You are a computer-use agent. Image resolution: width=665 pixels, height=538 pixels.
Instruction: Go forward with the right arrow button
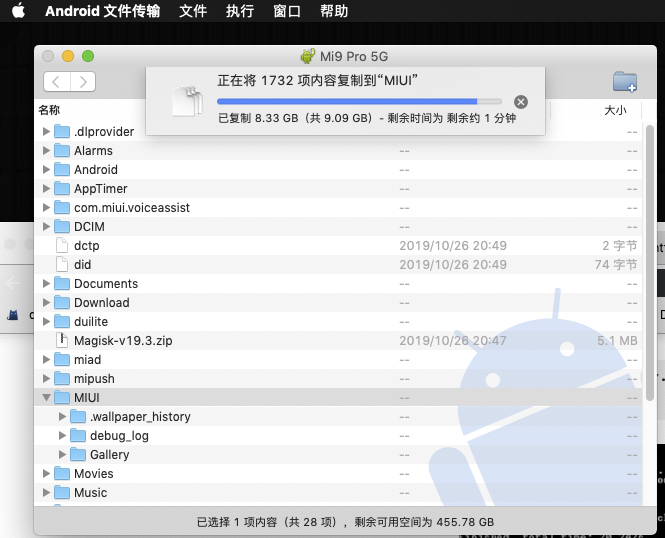(x=83, y=81)
